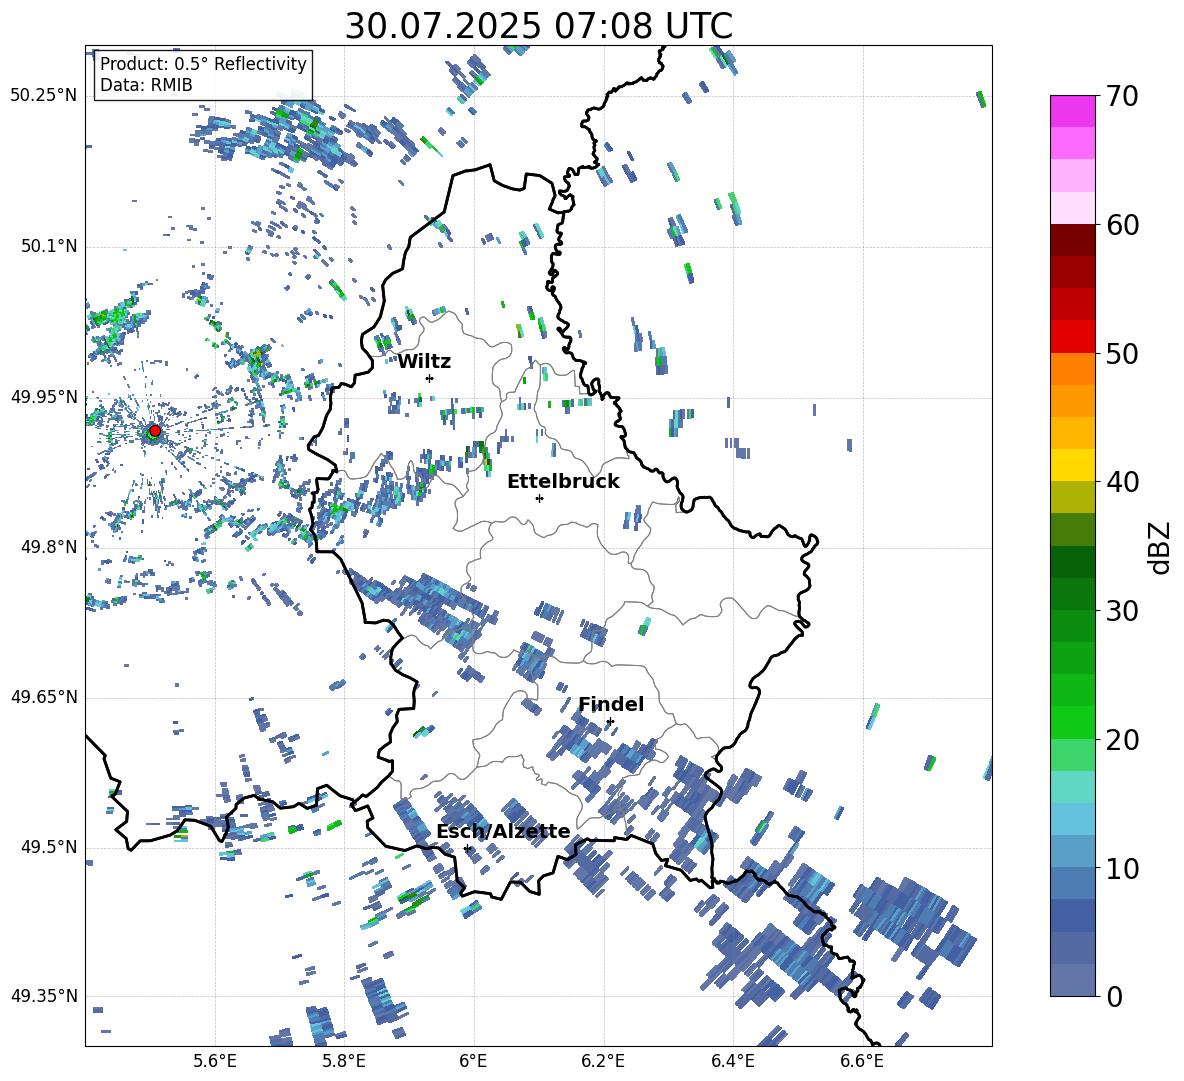This screenshot has width=1184, height=1081.
Task: Click the red colorbar segment near 50
Action: coord(1072,337)
